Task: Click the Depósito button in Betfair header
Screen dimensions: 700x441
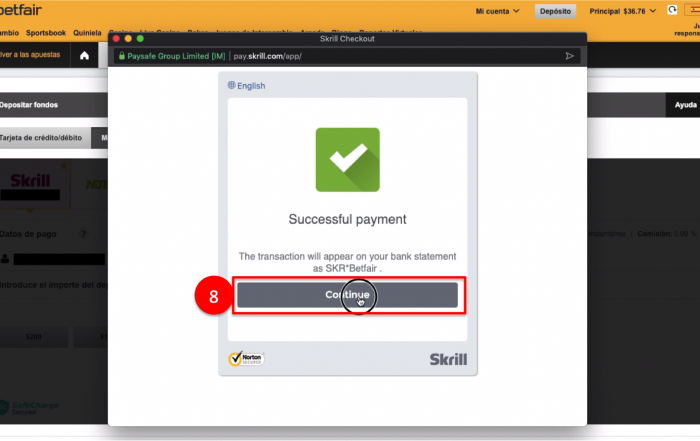Action: click(x=555, y=11)
